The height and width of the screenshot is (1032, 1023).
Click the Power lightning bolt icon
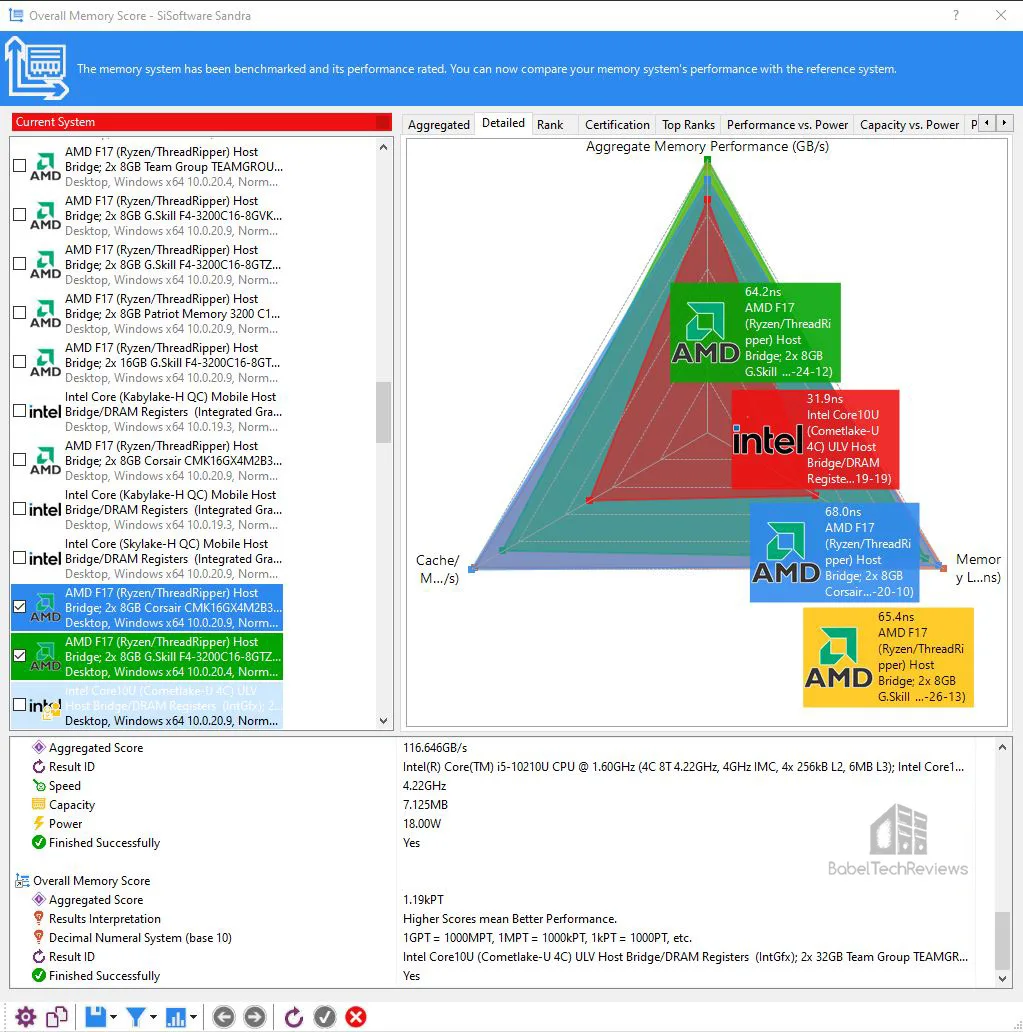coord(39,823)
